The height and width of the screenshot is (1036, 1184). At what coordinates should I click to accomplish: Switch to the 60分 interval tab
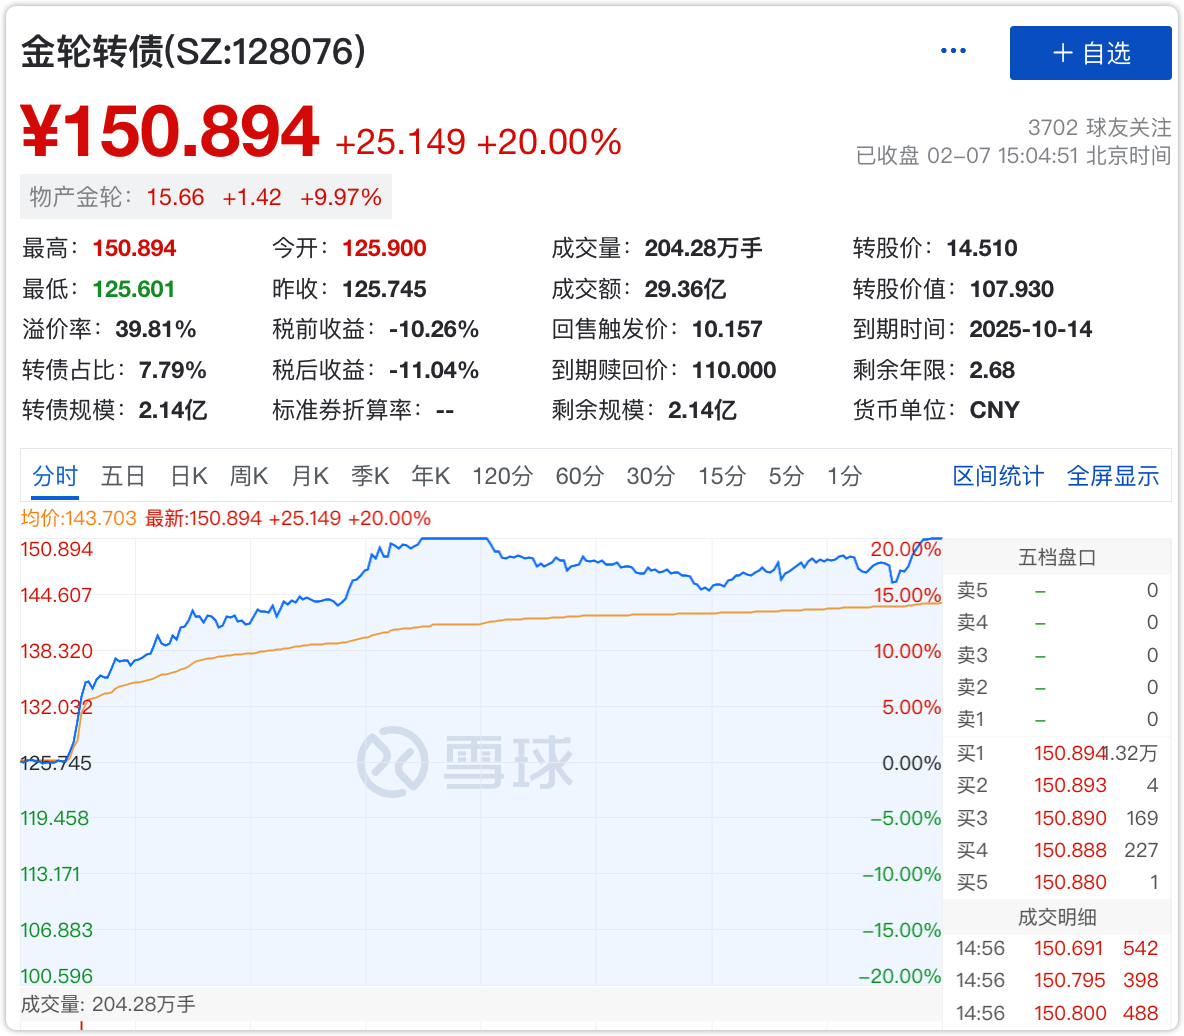click(579, 477)
